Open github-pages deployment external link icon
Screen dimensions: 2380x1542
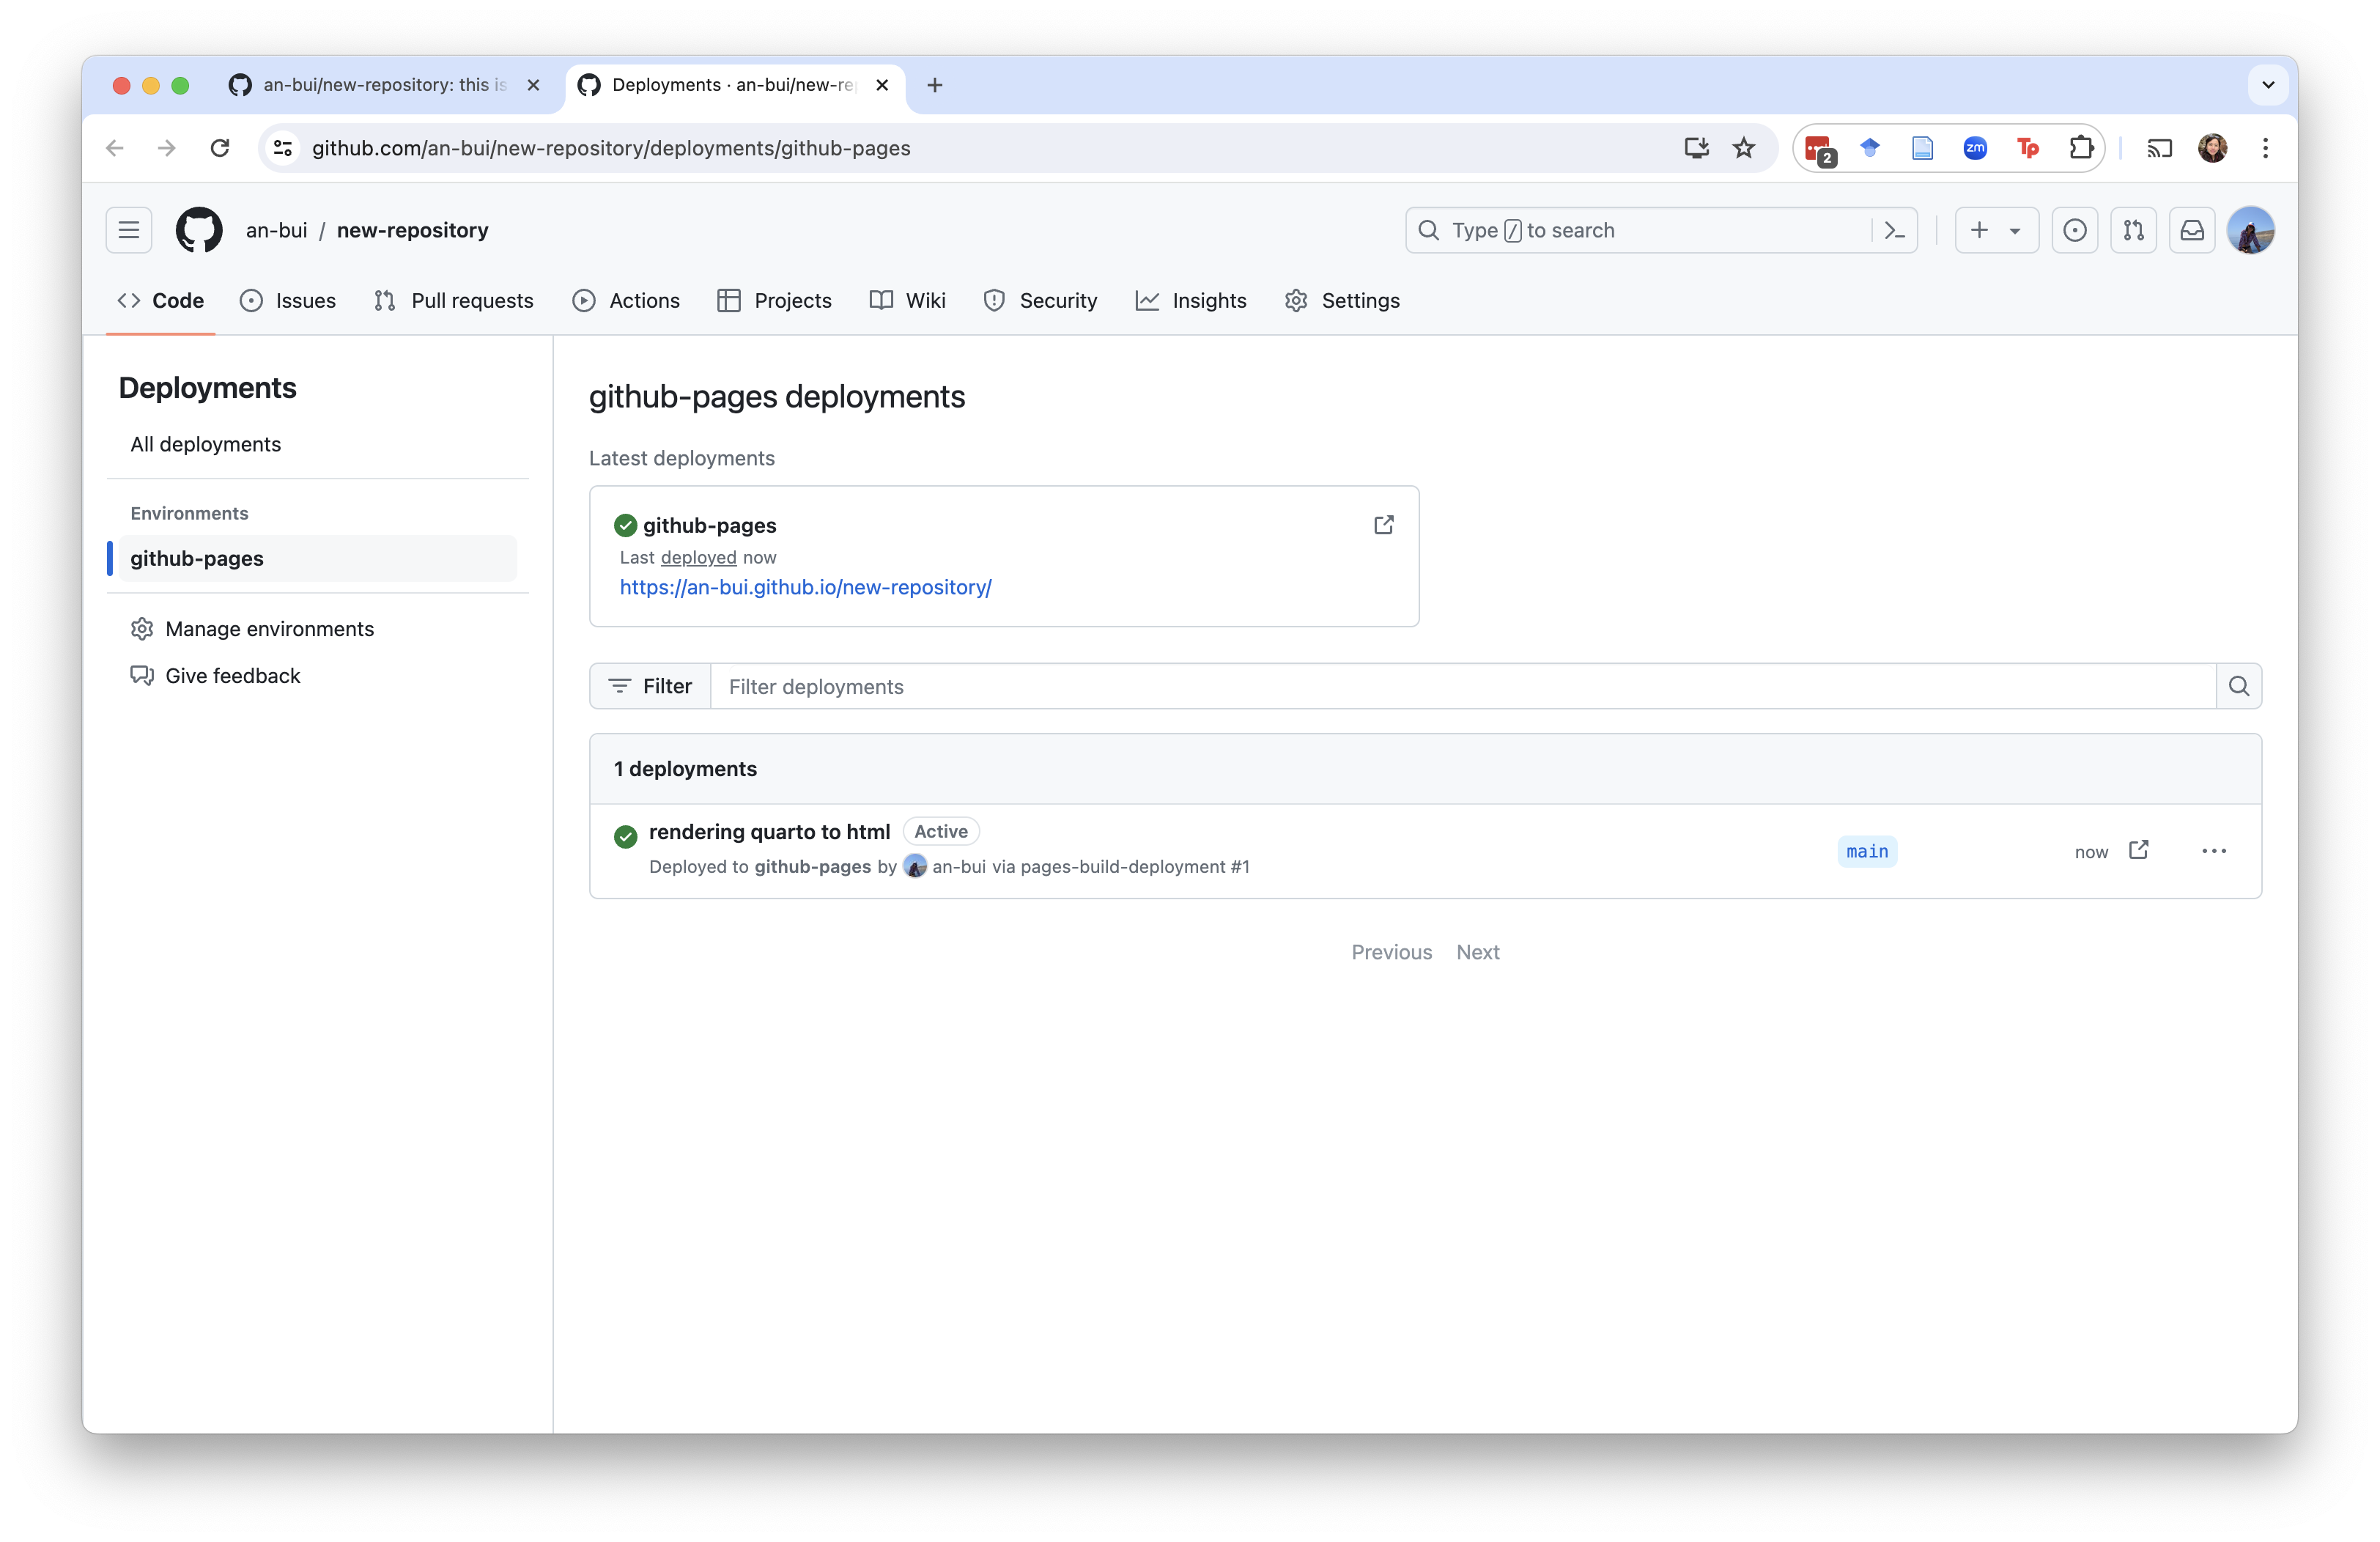click(x=1383, y=525)
